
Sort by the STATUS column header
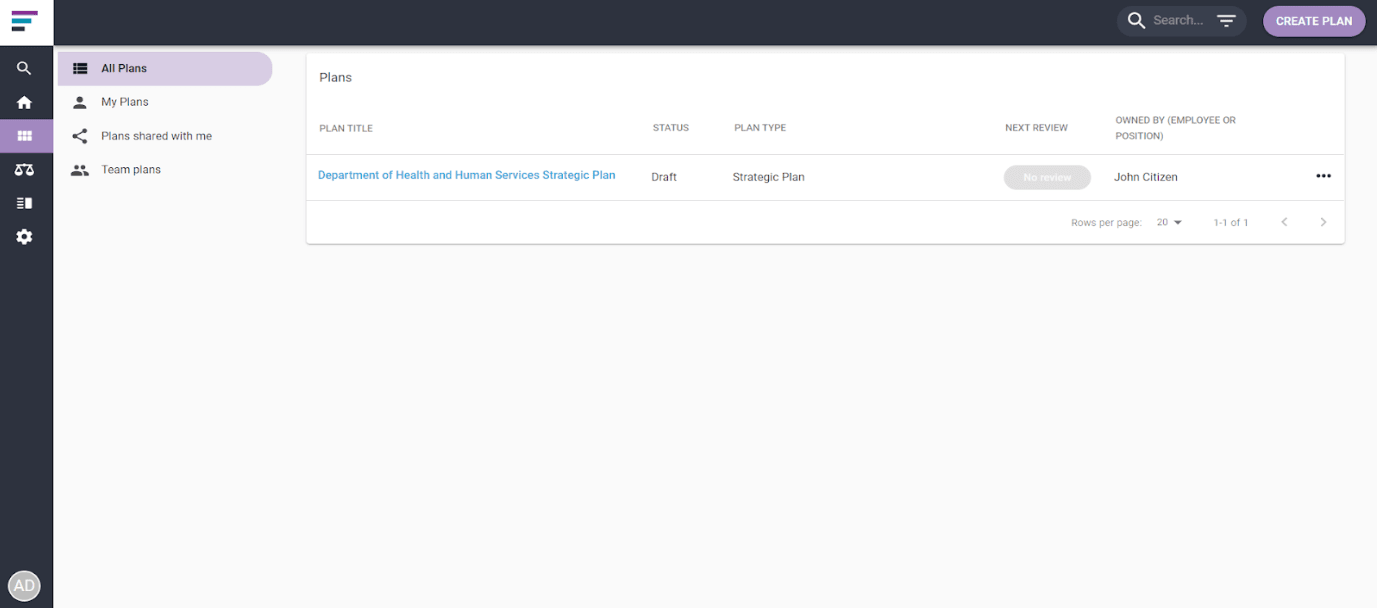[x=671, y=128]
